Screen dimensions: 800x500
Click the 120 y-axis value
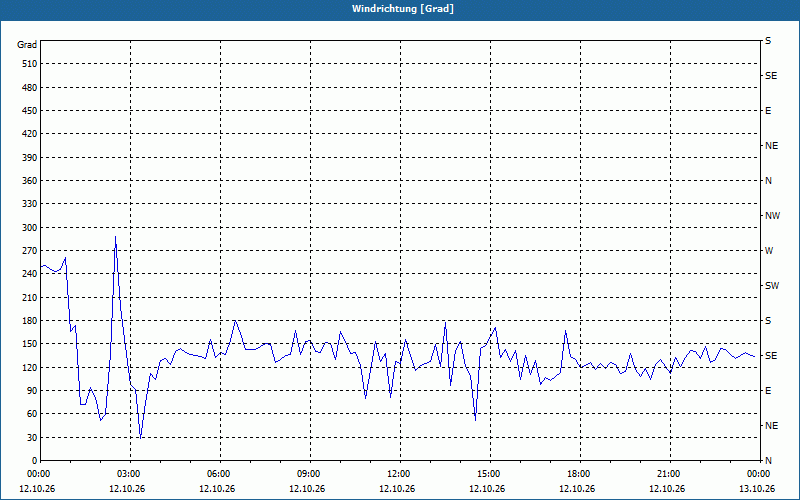point(30,367)
